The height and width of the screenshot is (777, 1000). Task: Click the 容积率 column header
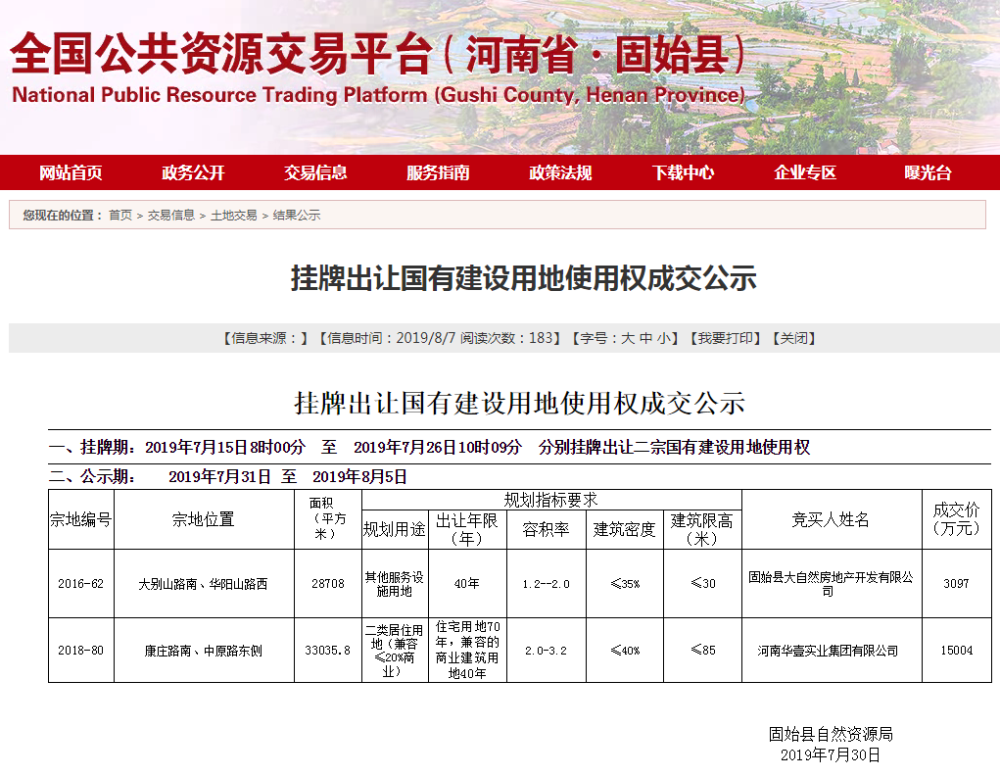[546, 529]
